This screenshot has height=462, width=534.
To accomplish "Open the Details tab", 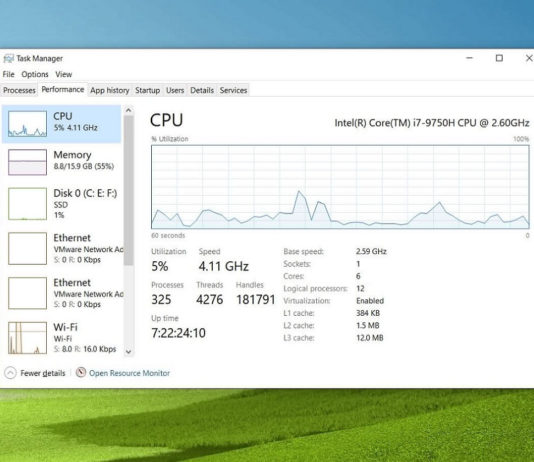I will click(x=202, y=90).
